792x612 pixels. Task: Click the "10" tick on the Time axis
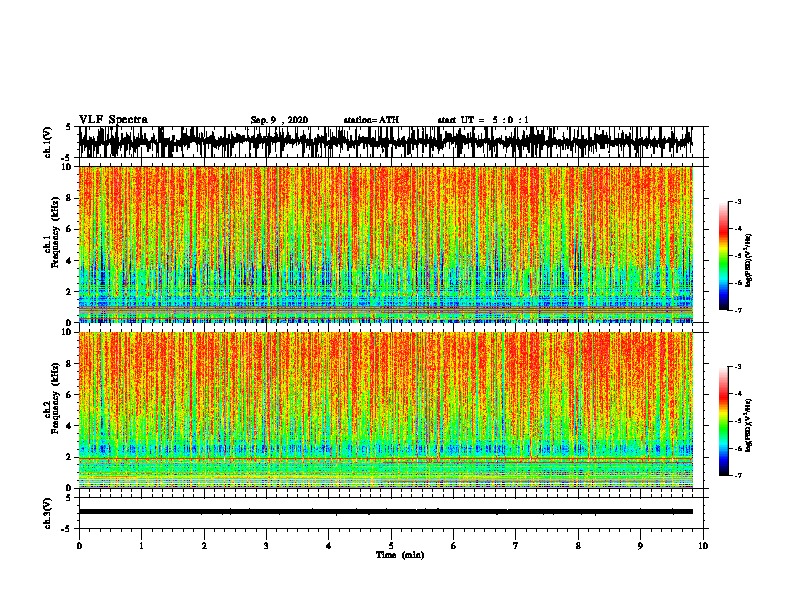click(703, 546)
